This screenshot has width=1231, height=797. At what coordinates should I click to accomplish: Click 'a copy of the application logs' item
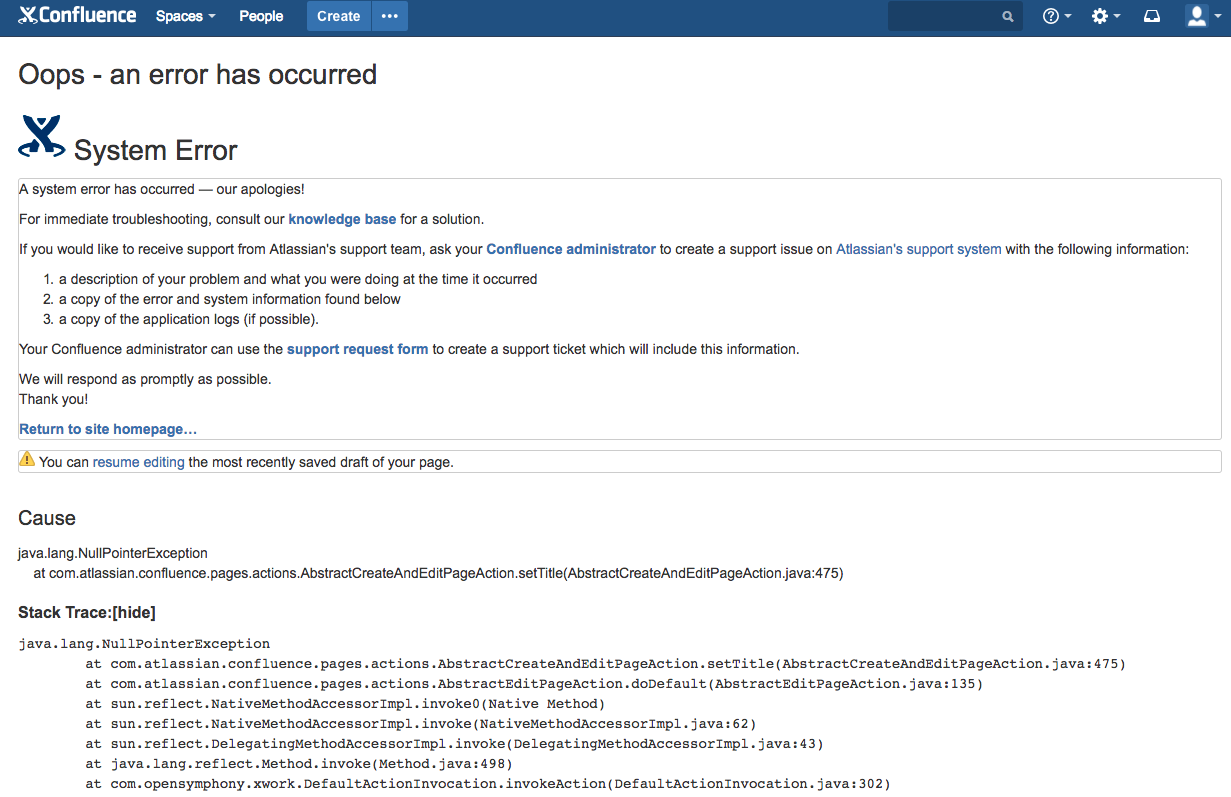coord(188,319)
